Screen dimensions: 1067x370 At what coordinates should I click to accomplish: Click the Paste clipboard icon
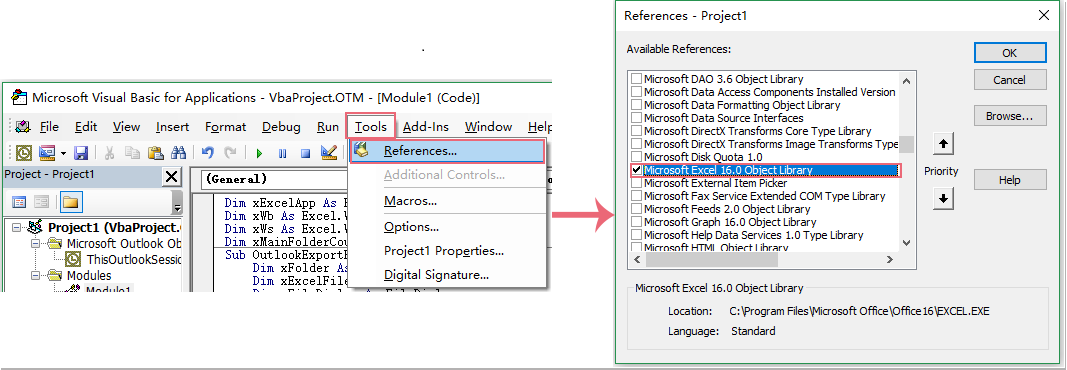pos(156,153)
